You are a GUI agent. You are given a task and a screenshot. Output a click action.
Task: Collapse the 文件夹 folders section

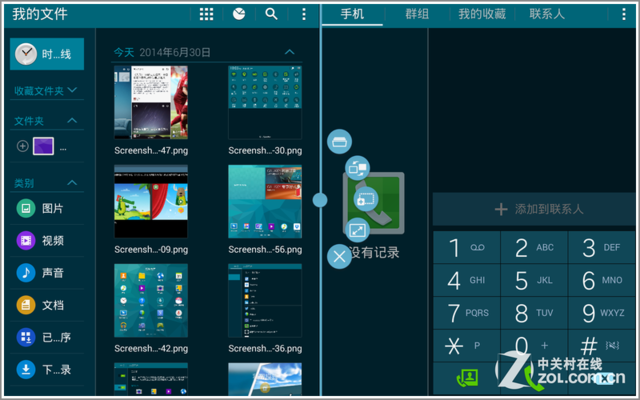(72, 120)
